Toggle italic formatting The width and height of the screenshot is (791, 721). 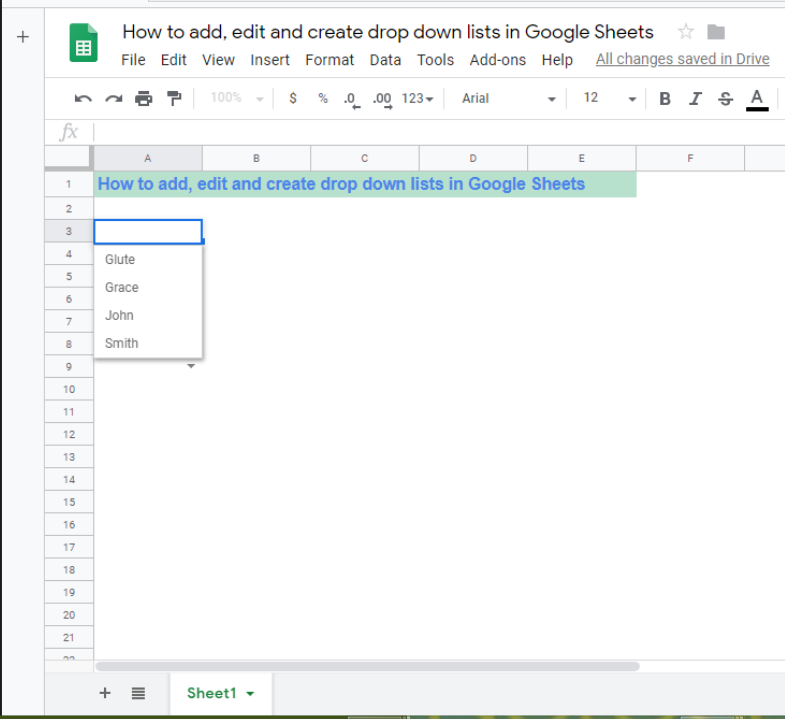695,98
